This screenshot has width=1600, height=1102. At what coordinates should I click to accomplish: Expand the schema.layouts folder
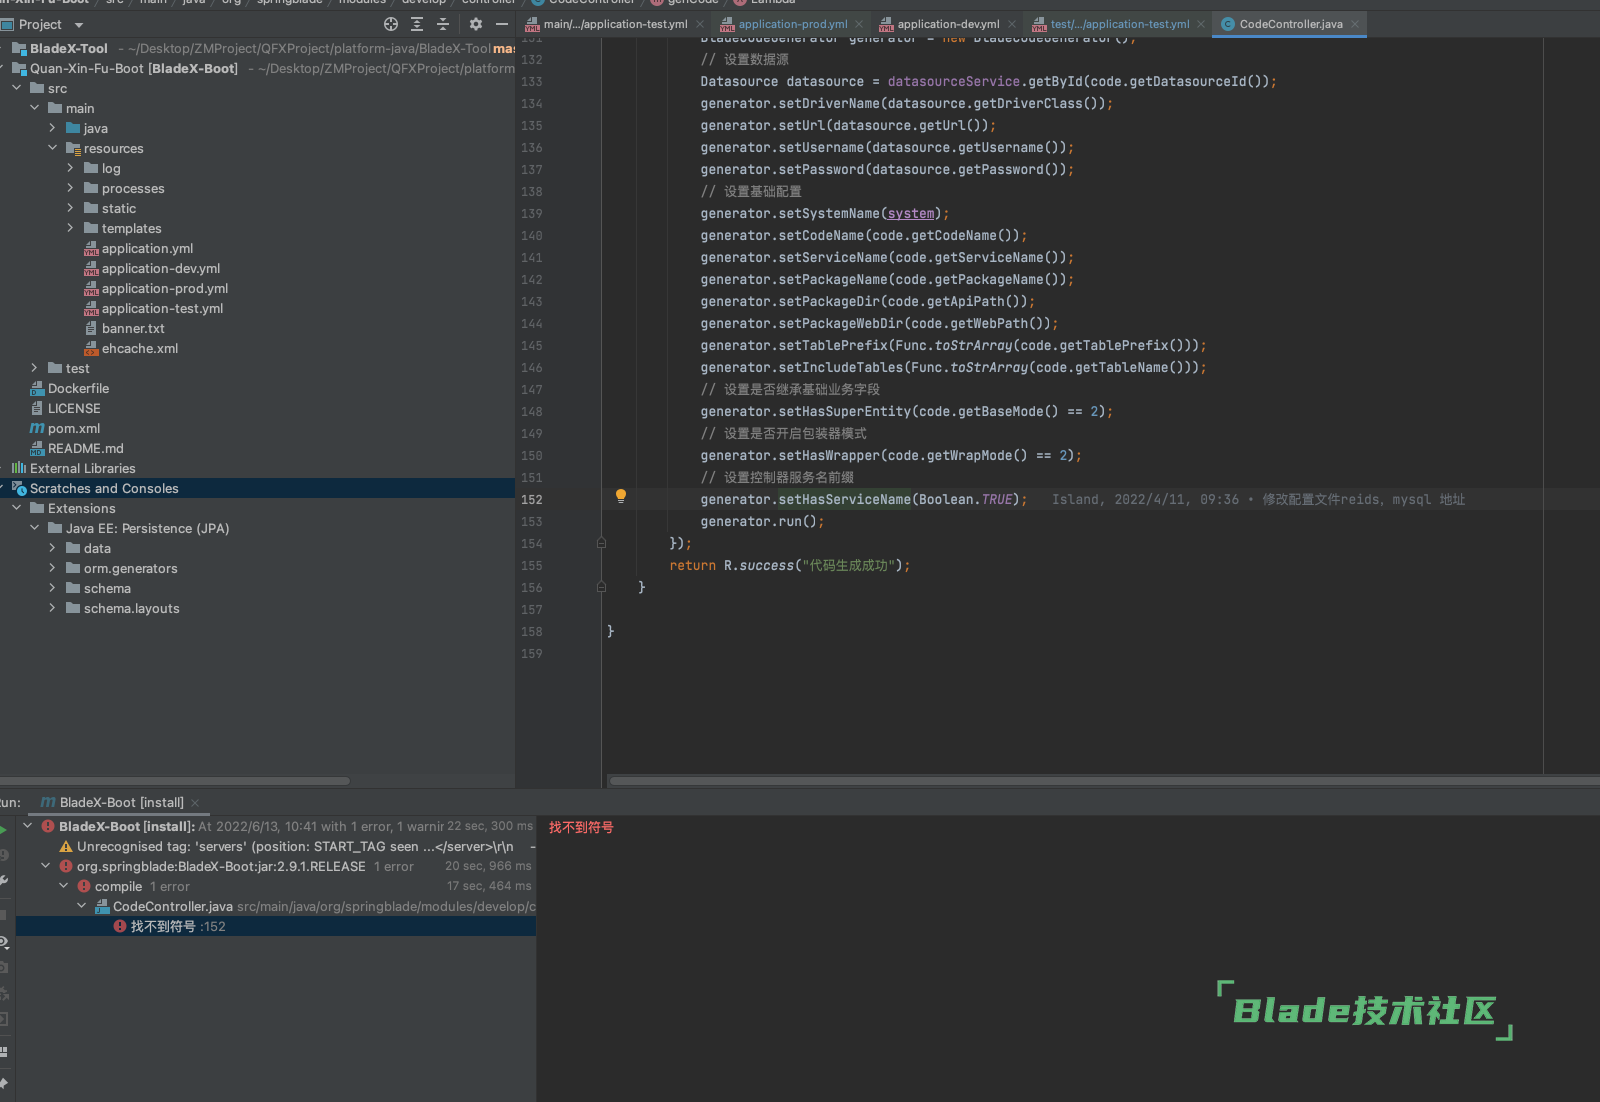53,608
